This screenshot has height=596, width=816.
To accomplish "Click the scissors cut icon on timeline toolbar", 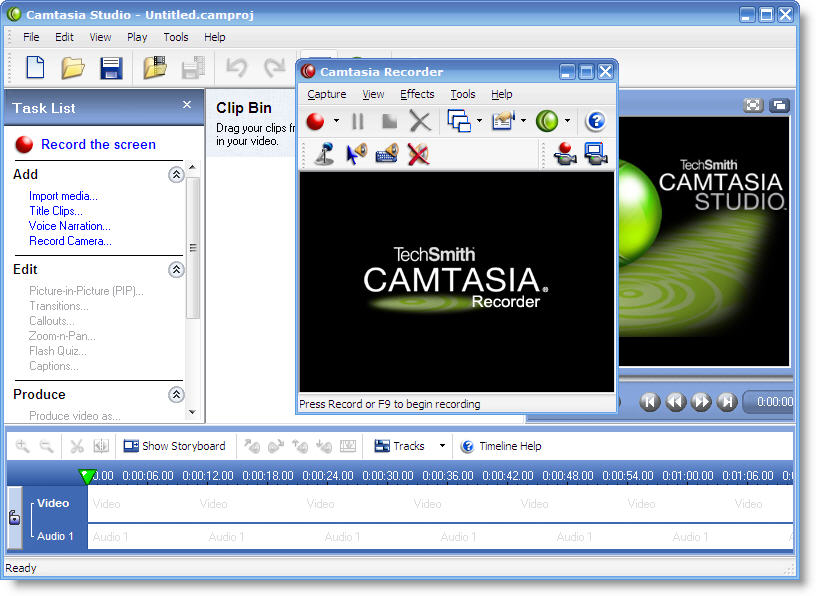I will pyautogui.click(x=77, y=446).
